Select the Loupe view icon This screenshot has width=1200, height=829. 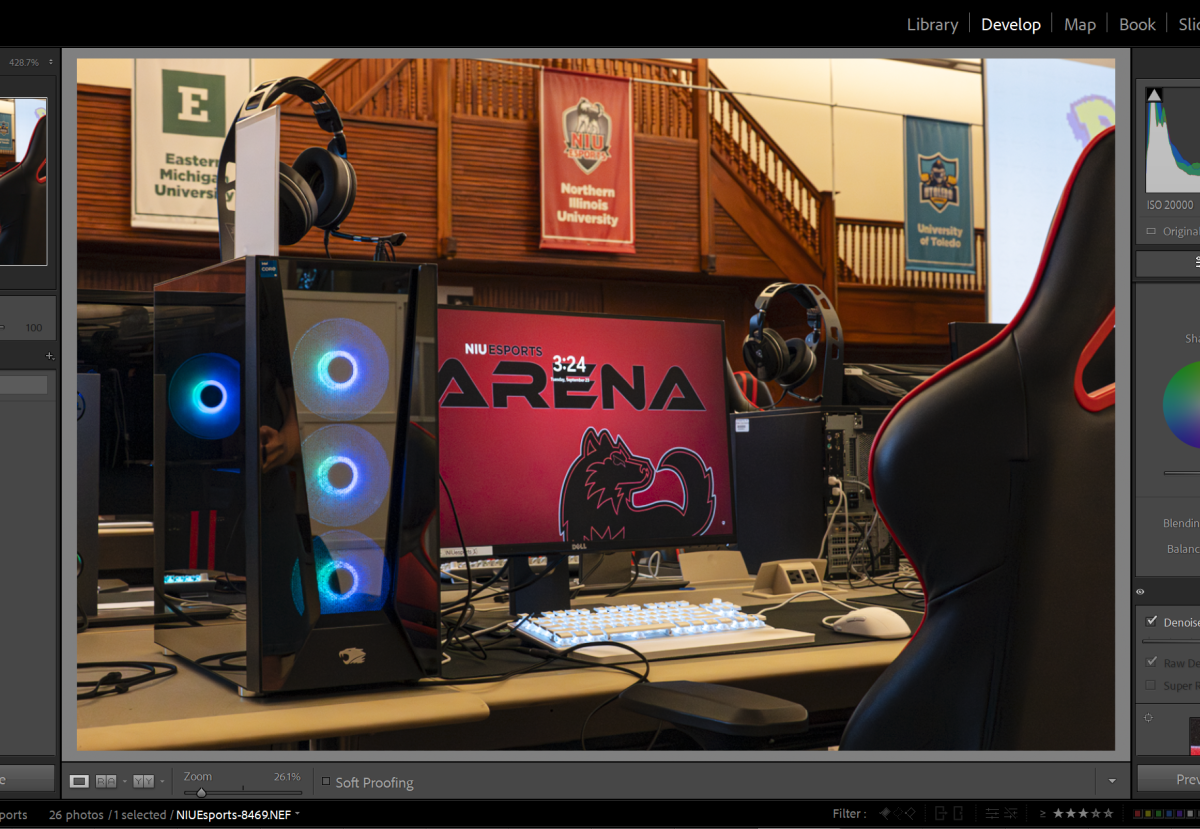(x=79, y=781)
